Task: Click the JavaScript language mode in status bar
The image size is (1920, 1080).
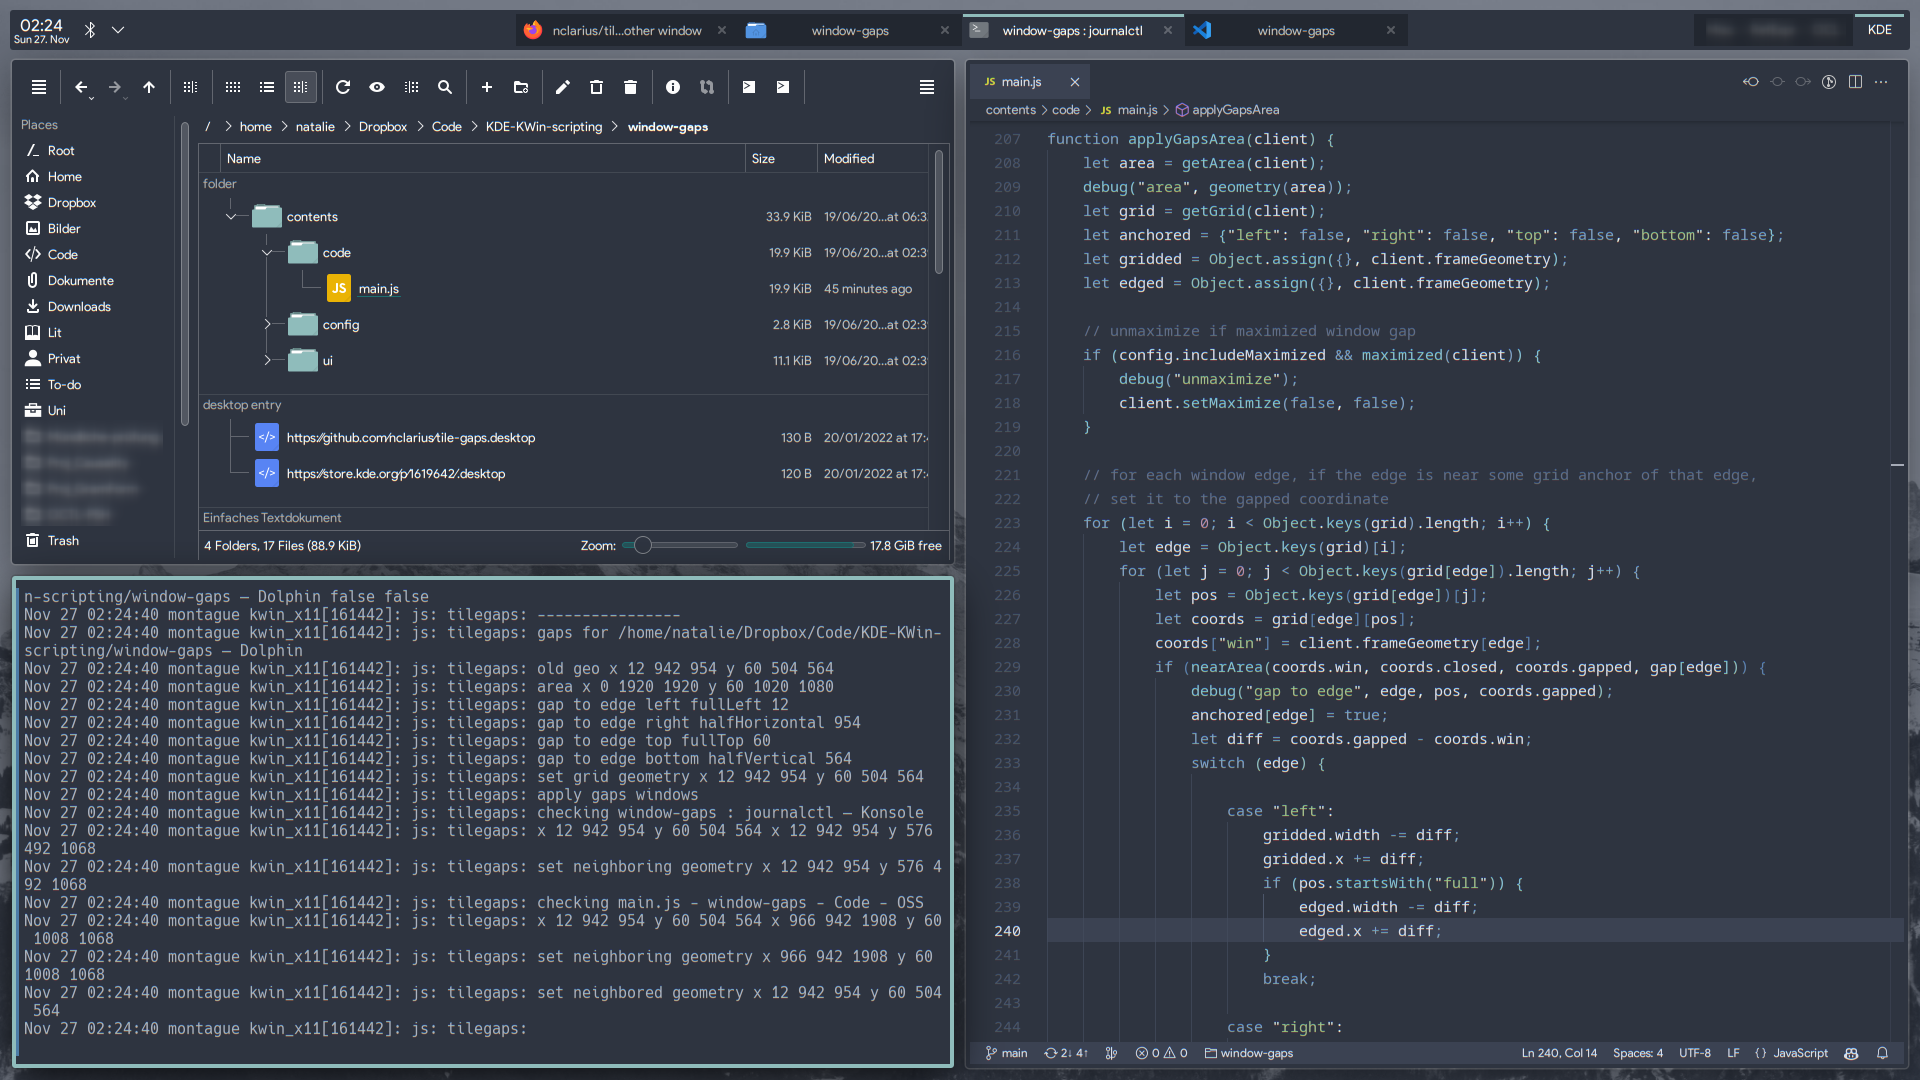Action: pyautogui.click(x=1800, y=1053)
